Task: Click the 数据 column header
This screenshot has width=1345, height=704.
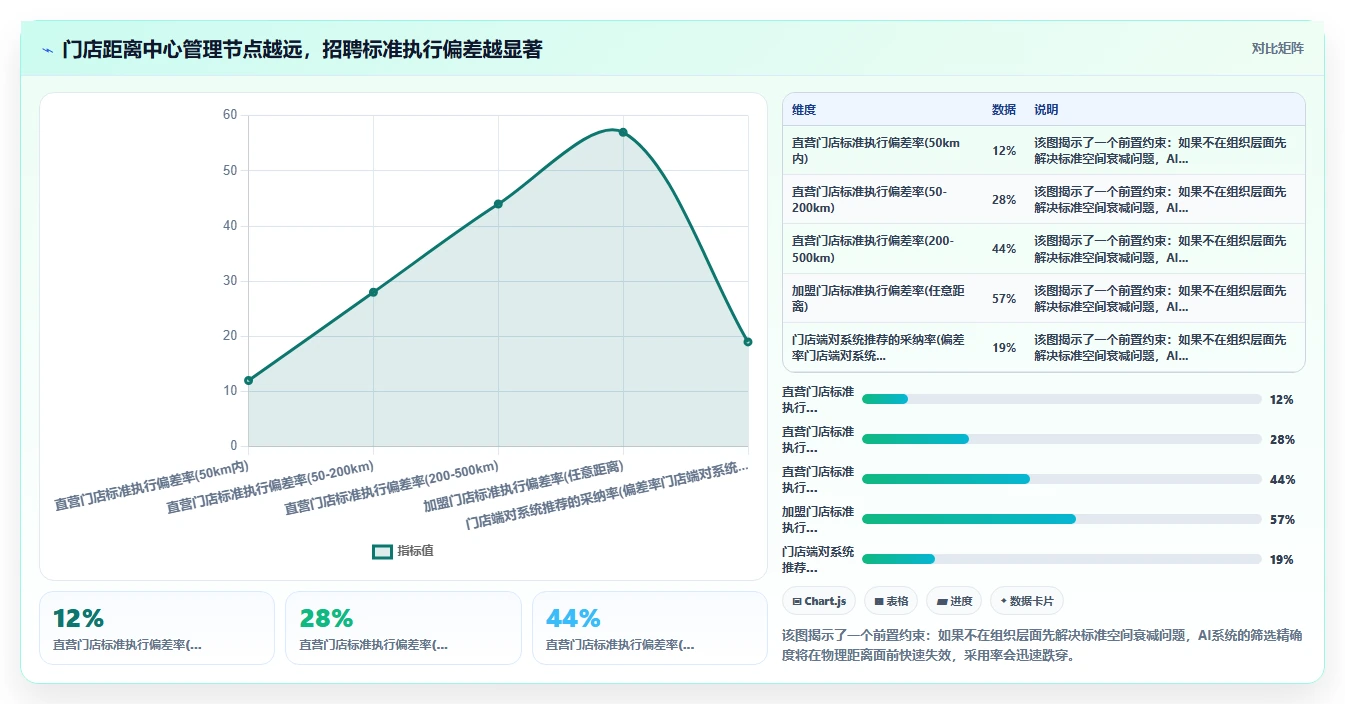Action: 1004,110
